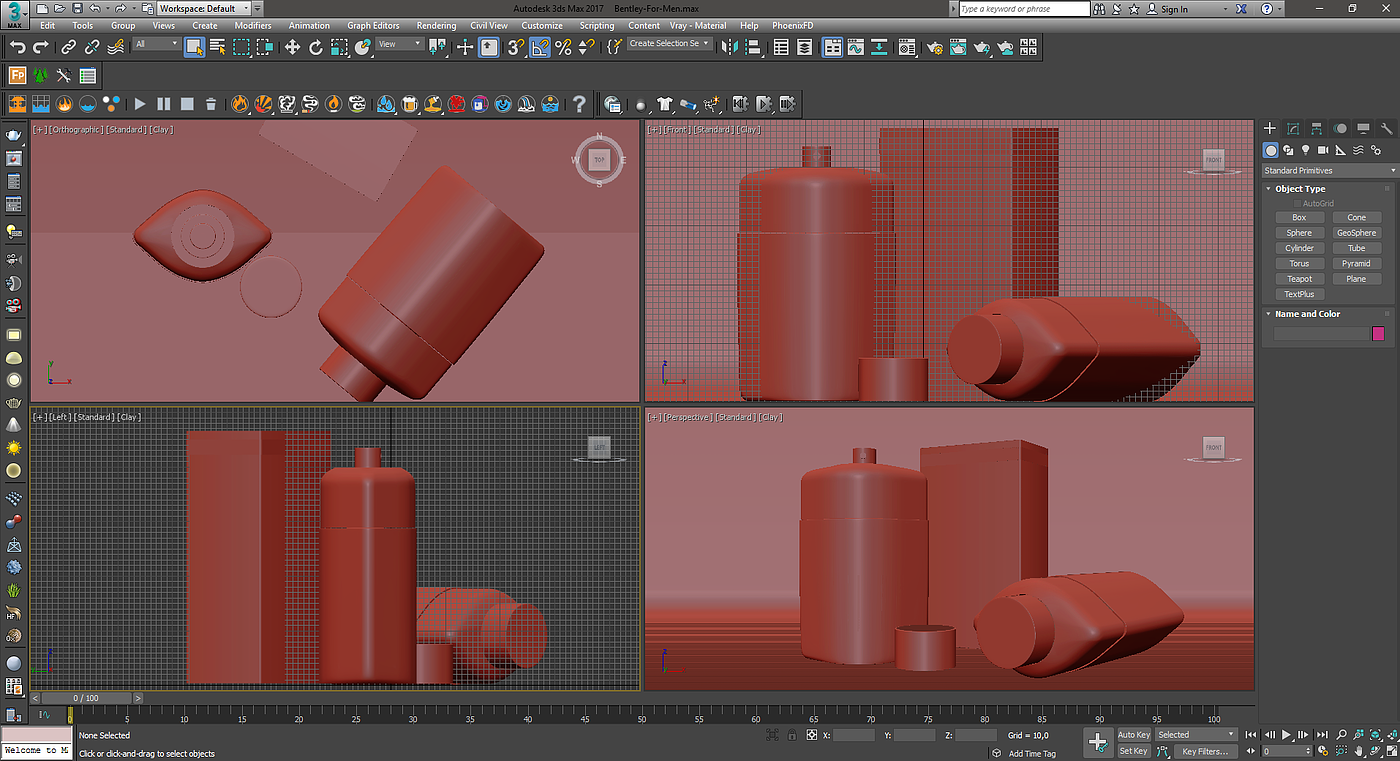Viewport: 1400px width, 761px height.
Task: Collapse the Object Type rollout
Action: click(1299, 189)
